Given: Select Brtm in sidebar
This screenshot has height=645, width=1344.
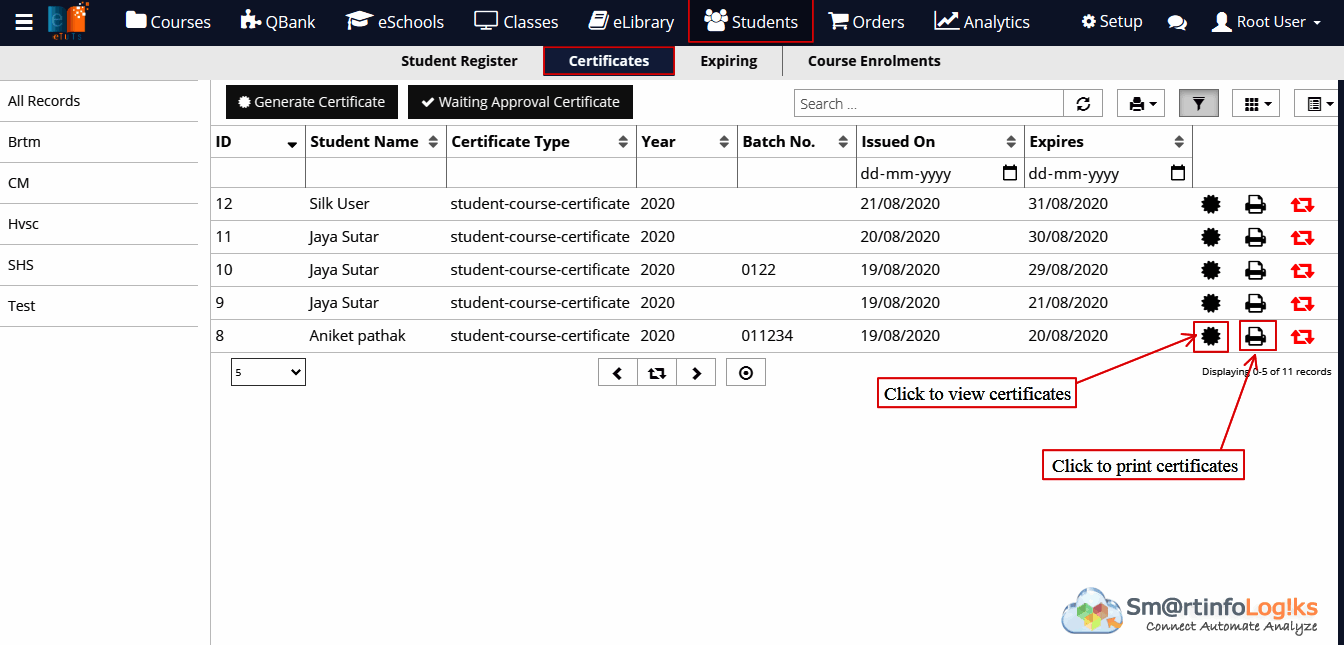Looking at the screenshot, I should 99,142.
